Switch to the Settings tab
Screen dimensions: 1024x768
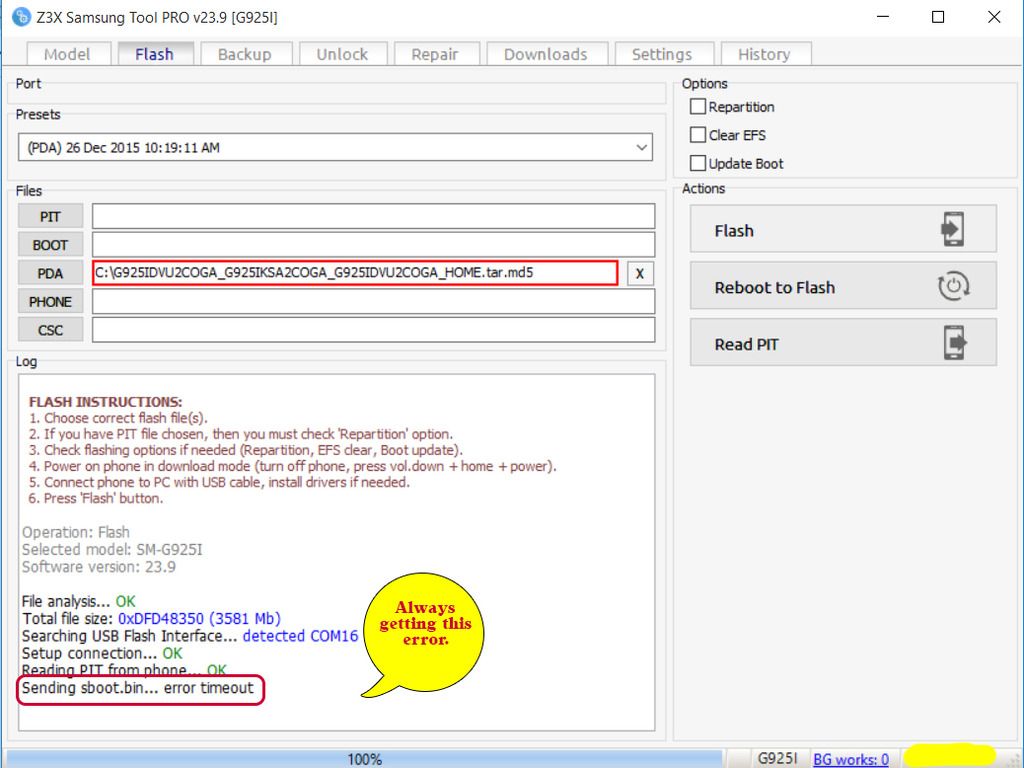click(x=662, y=54)
